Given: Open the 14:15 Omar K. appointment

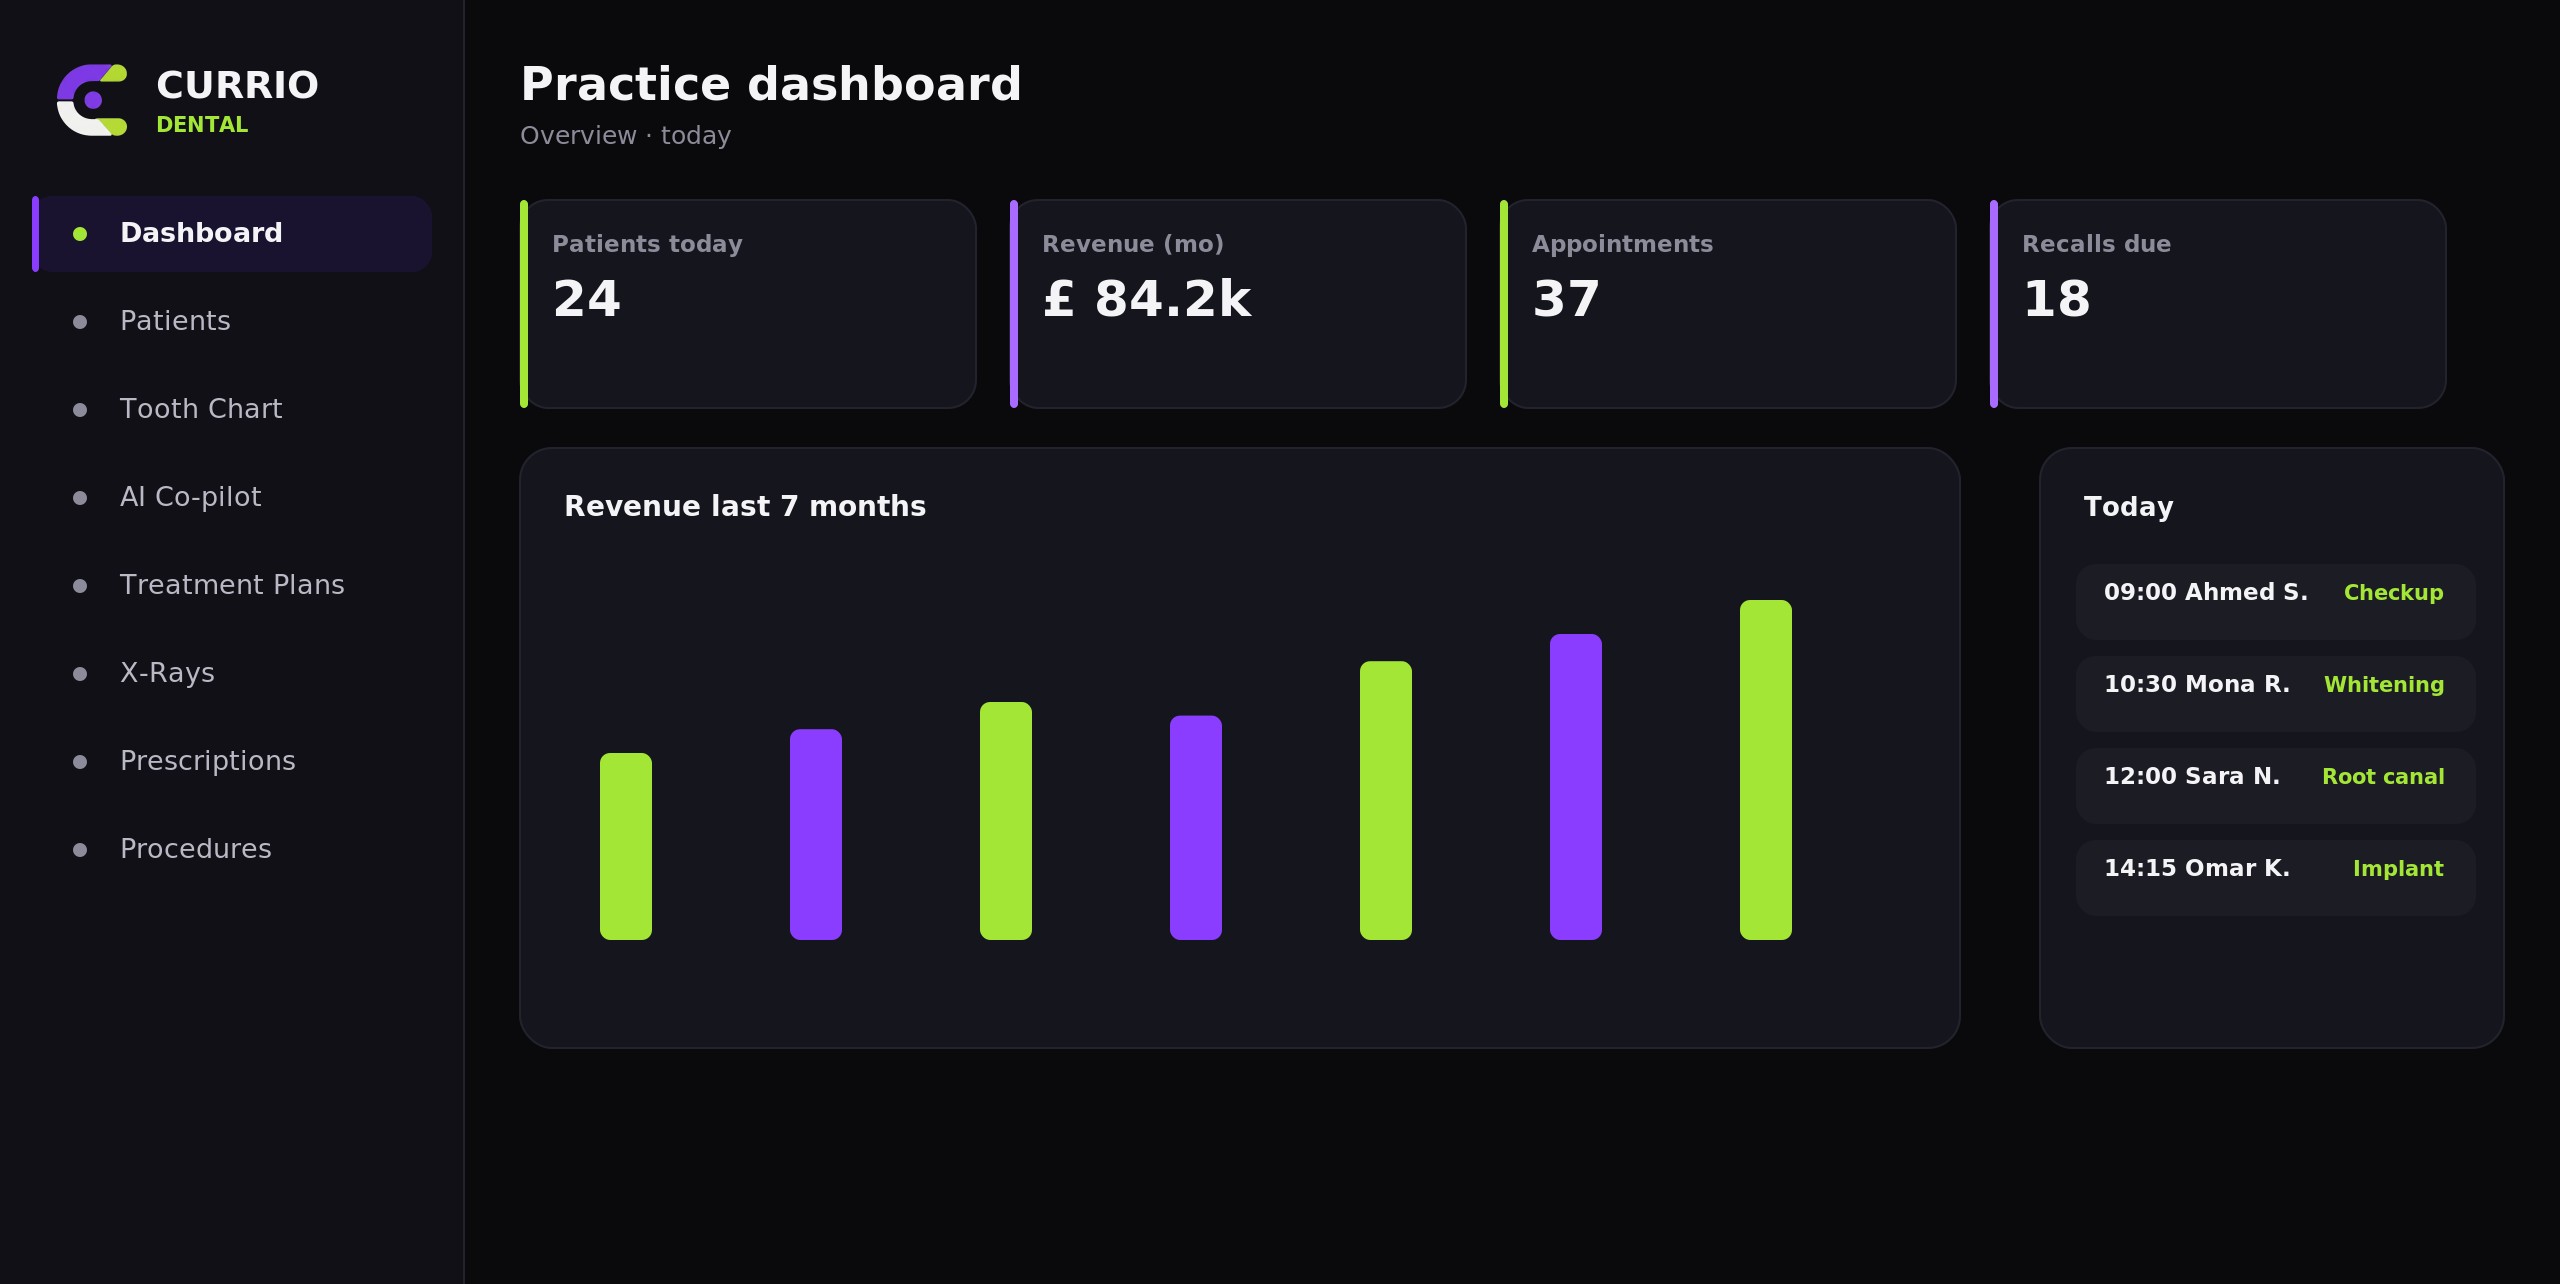Looking at the screenshot, I should click(2276, 878).
